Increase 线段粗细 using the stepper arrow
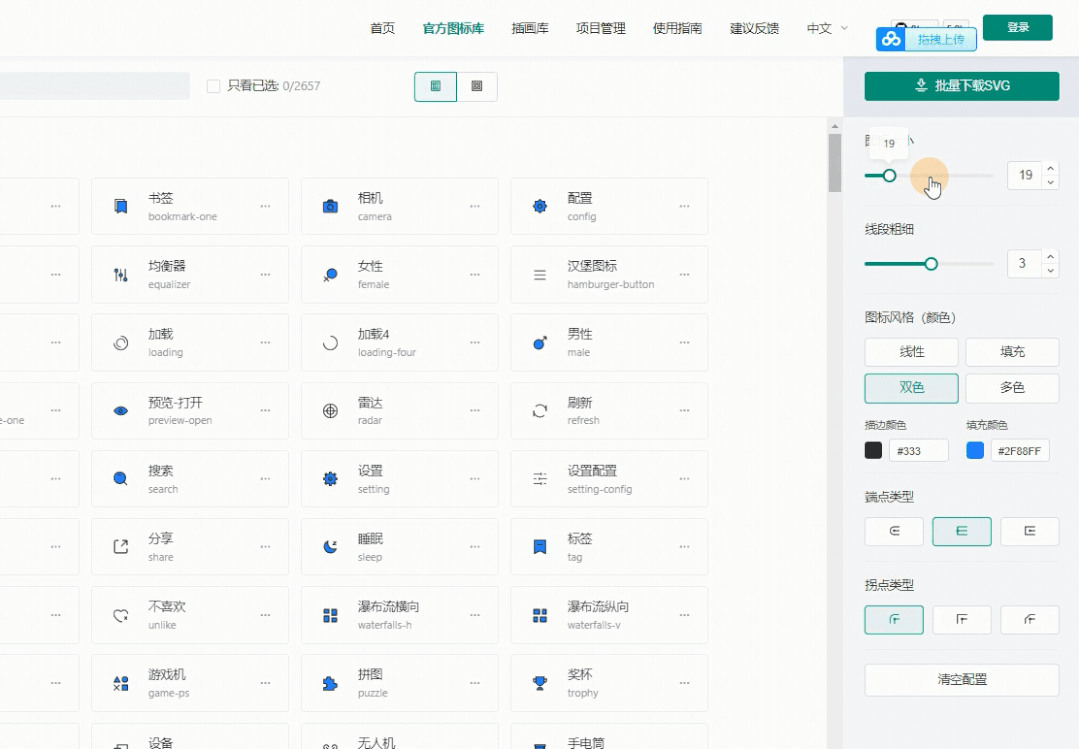This screenshot has width=1079, height=749. [x=1050, y=257]
